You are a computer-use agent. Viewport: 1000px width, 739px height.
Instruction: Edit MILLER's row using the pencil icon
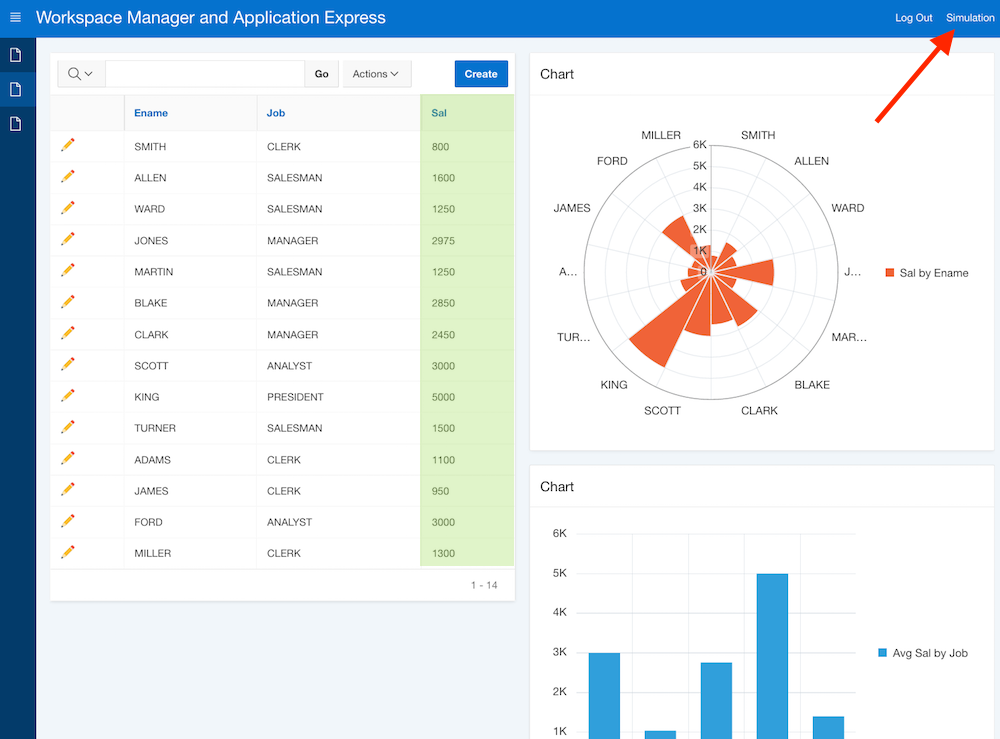coord(67,553)
